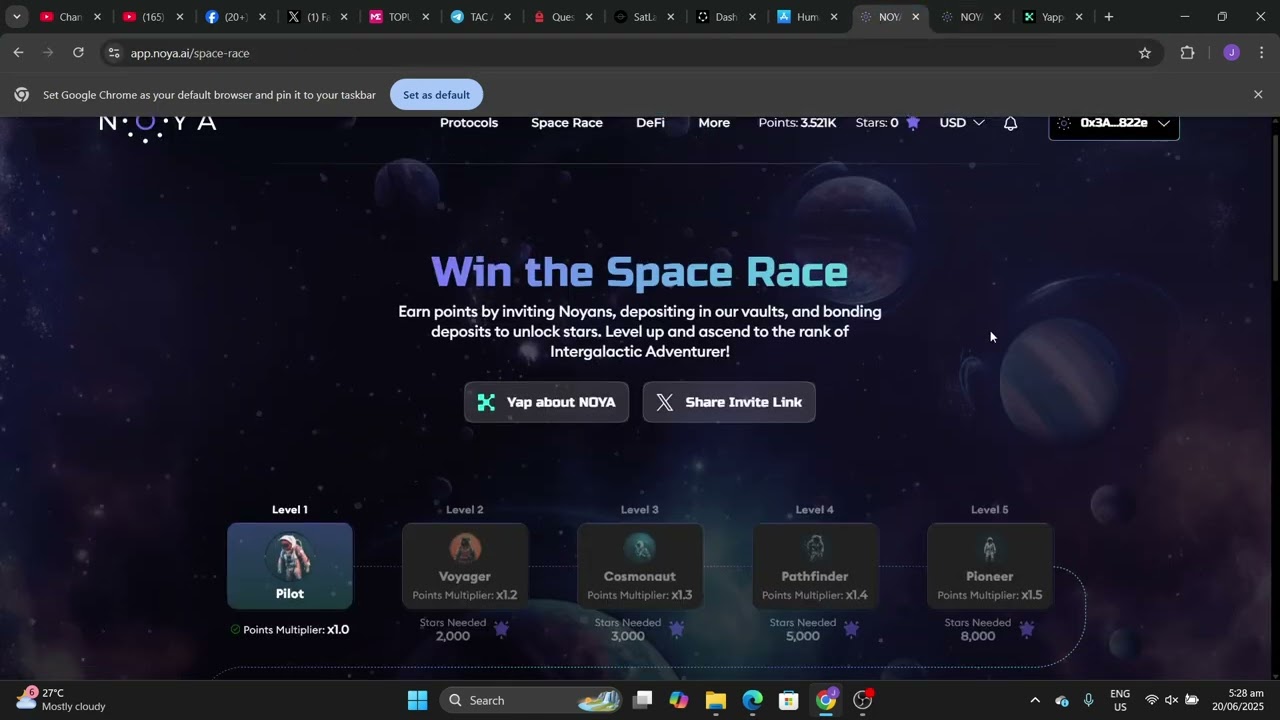Click the star beside Stars Needed 2,000
Image resolution: width=1280 pixels, height=720 pixels.
[501, 629]
